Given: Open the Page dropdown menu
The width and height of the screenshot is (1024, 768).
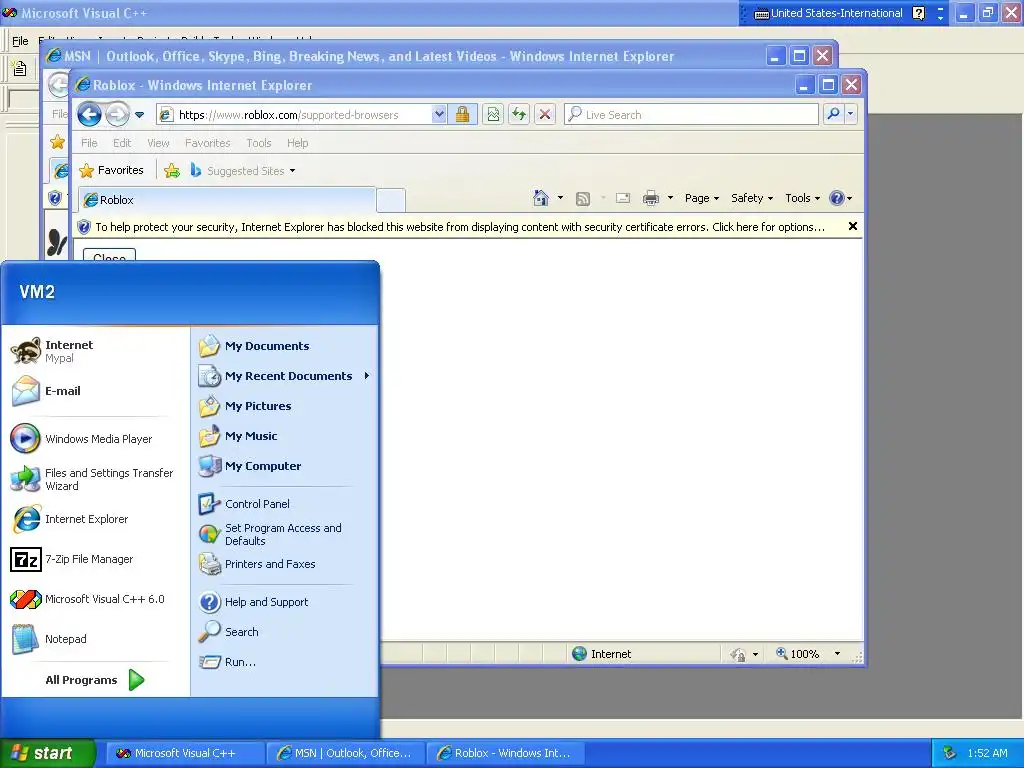Looking at the screenshot, I should click(x=702, y=199).
